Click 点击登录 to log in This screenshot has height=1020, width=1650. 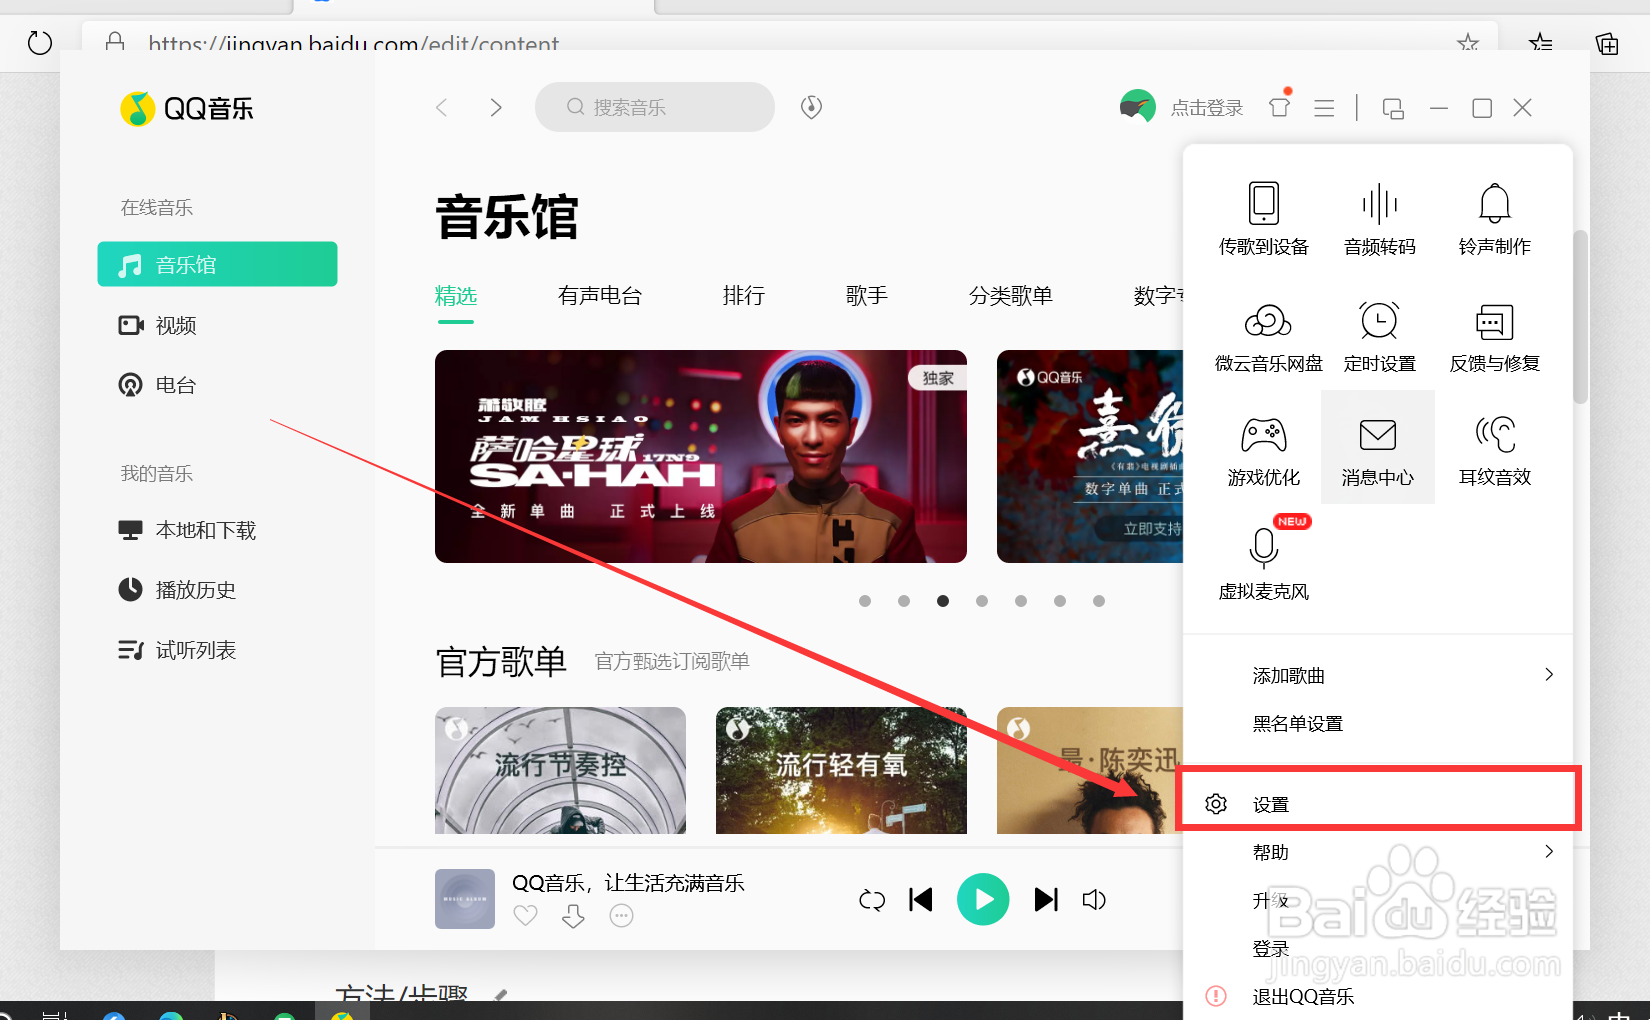click(1206, 107)
